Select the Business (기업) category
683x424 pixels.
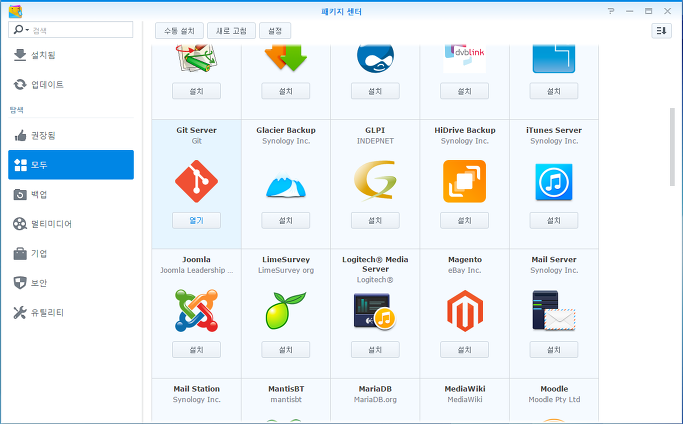(71, 254)
